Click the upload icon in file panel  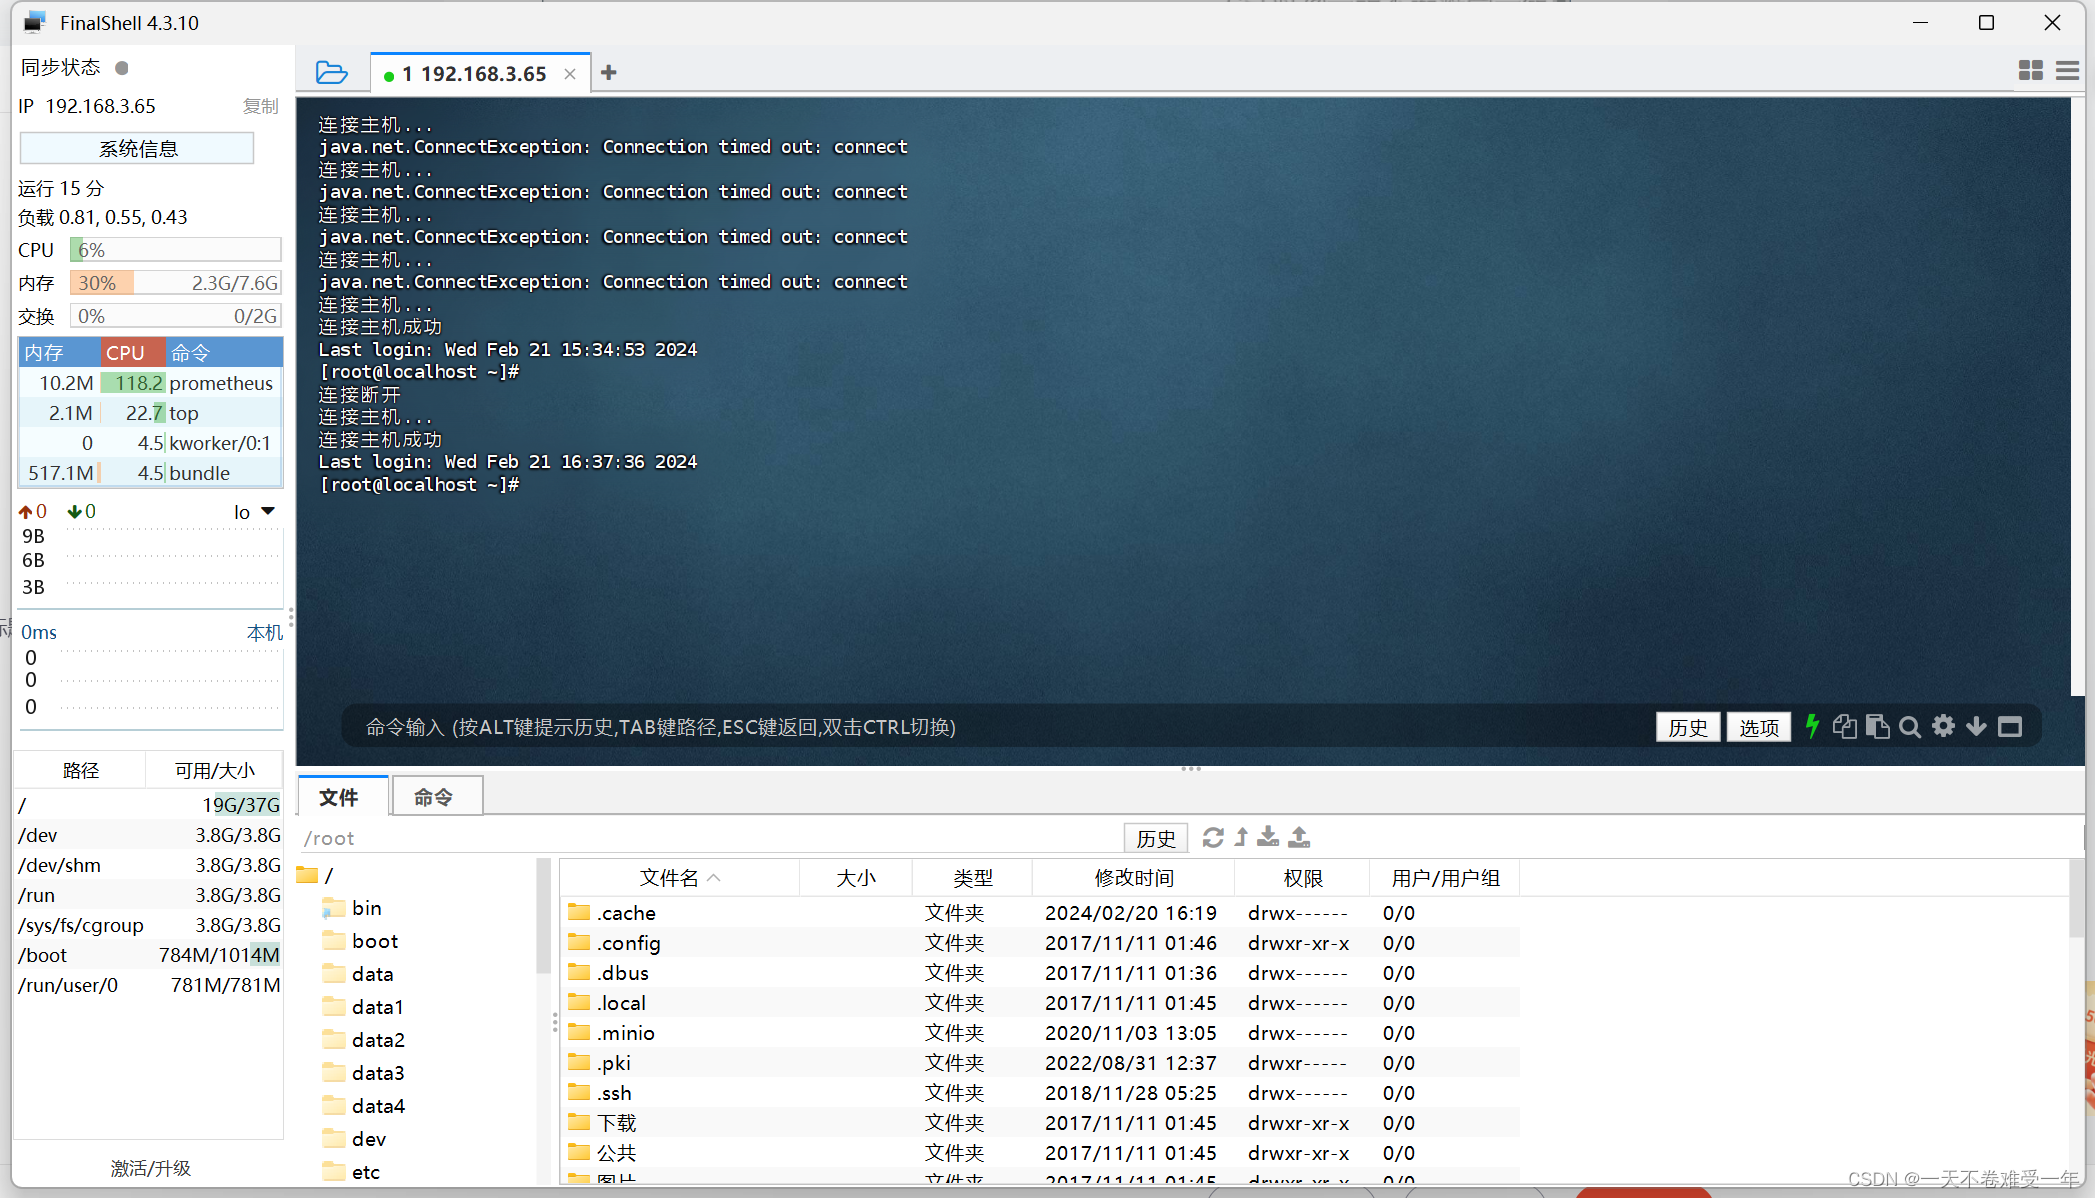(1300, 837)
